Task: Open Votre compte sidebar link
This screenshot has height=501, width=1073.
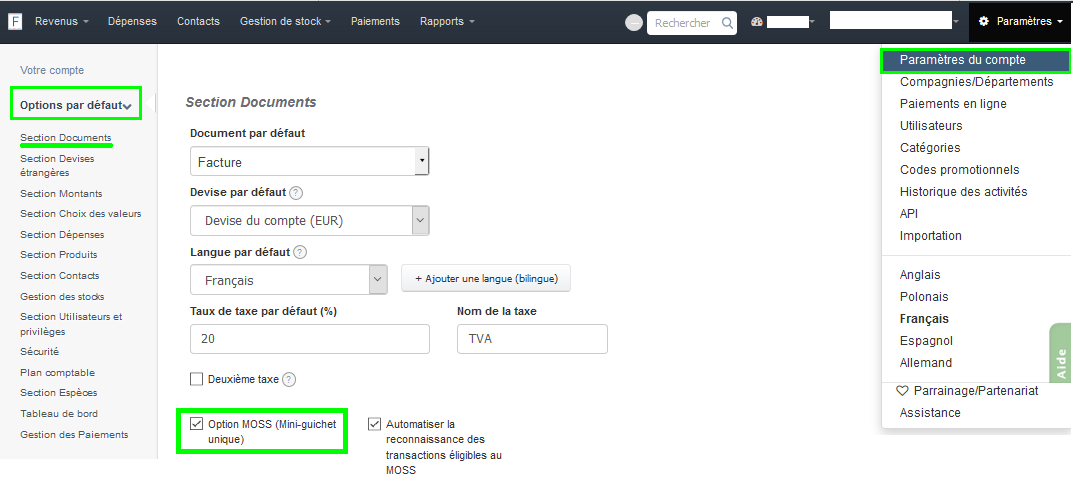Action: (x=52, y=70)
